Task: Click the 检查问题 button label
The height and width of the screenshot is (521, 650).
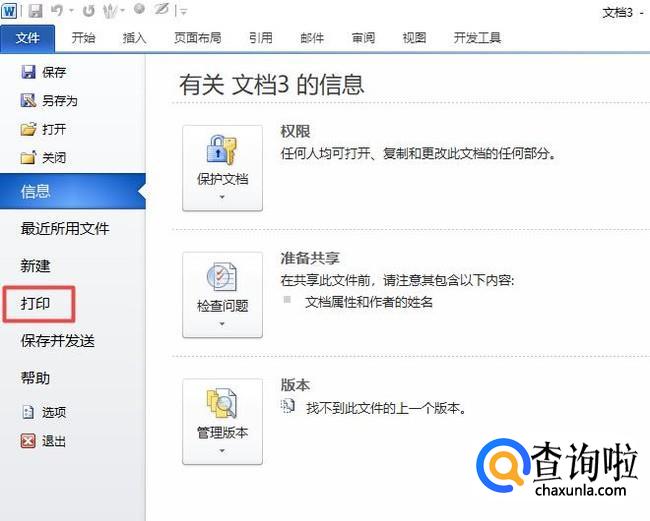Action: click(223, 306)
